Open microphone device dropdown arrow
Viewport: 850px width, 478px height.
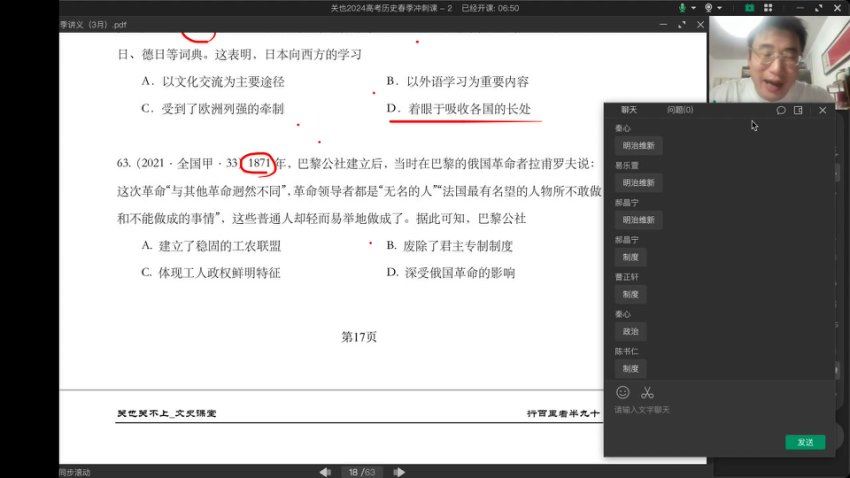pyautogui.click(x=694, y=7)
